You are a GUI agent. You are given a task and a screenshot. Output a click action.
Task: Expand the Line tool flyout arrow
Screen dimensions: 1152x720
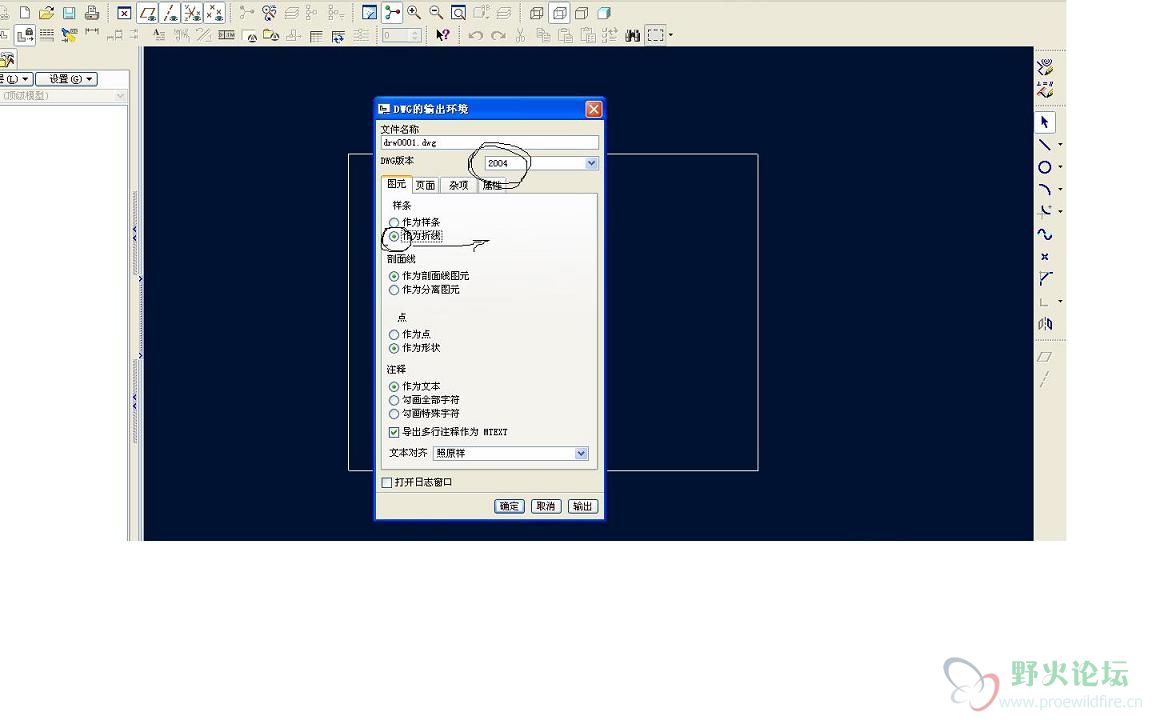[x=1060, y=145]
